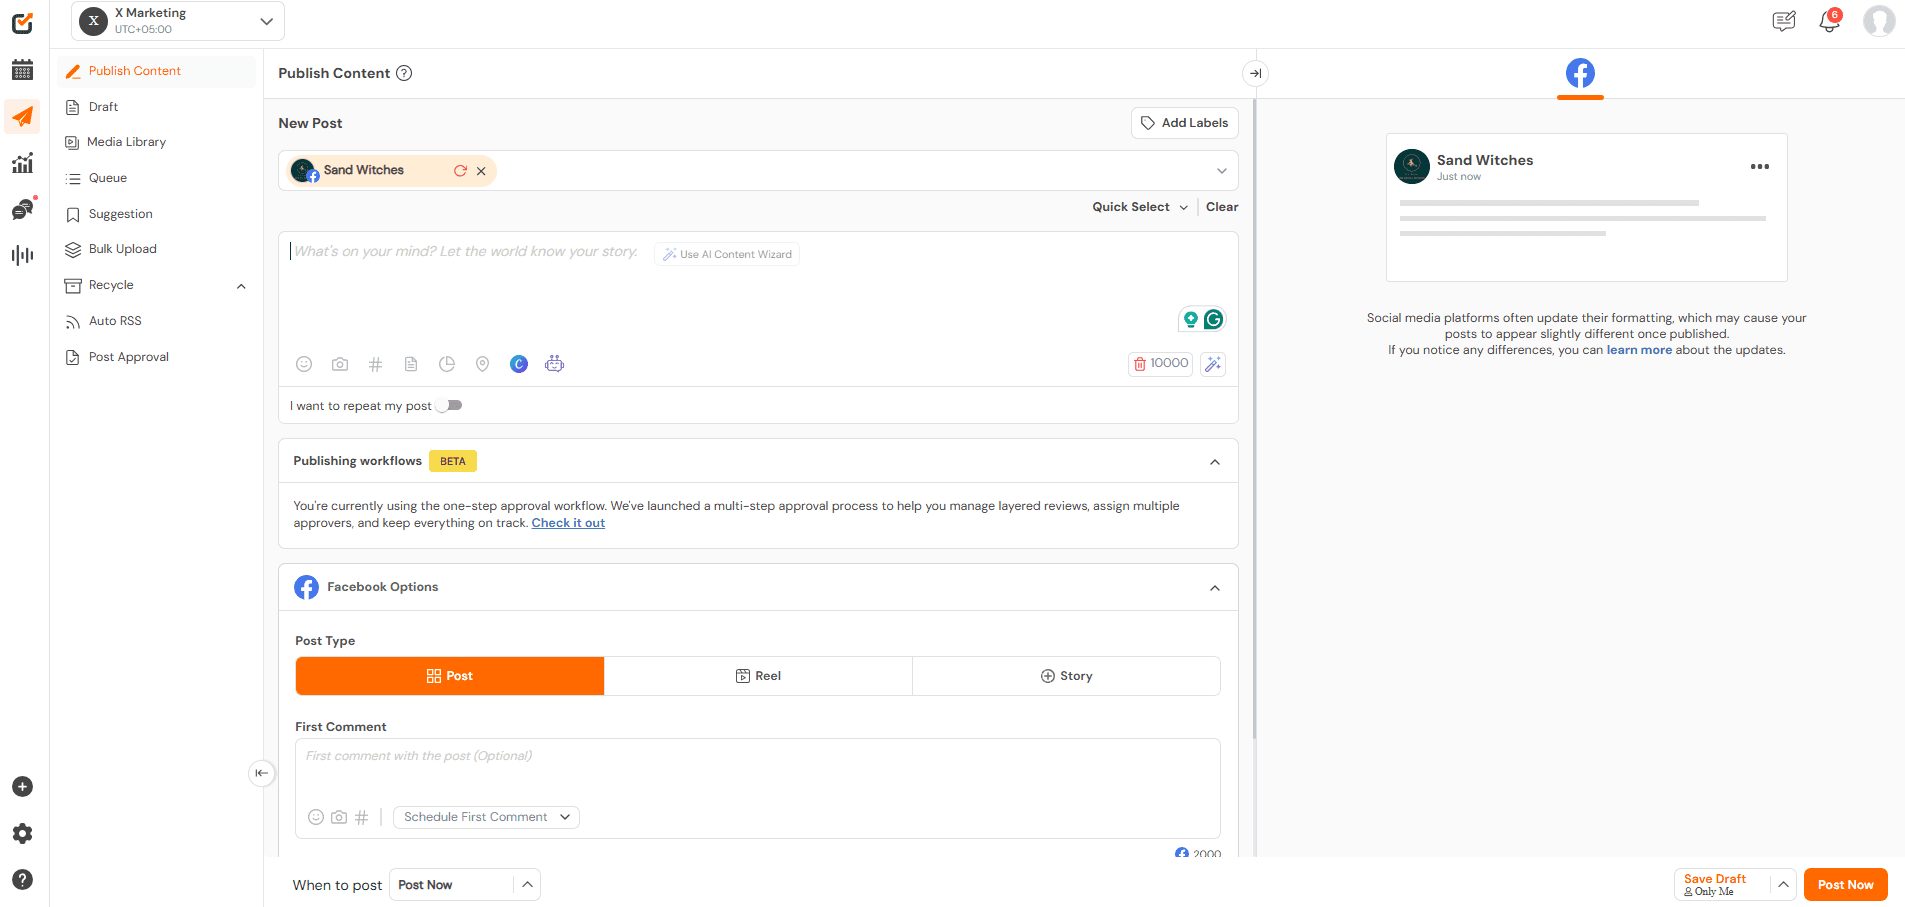Open the Calendar section in the sidebar

pos(22,70)
